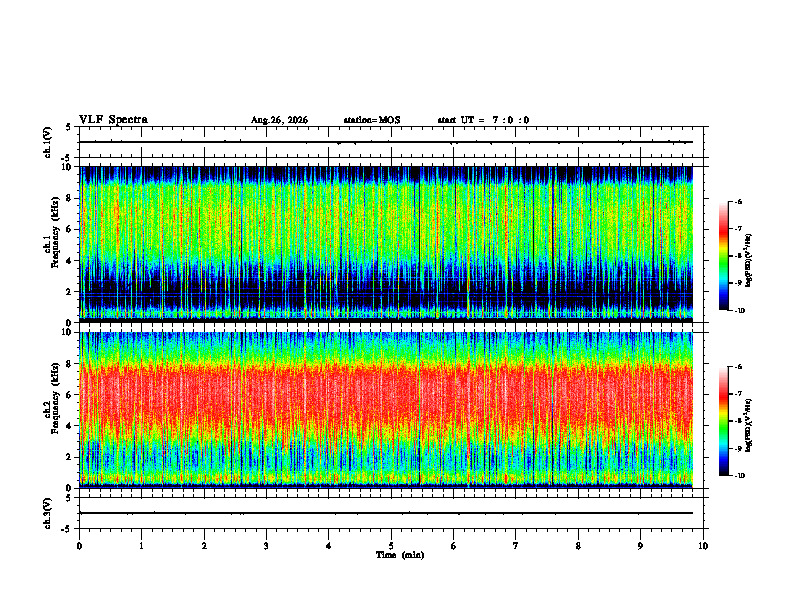Click the ch.2 frequency axis "6" tick label
This screenshot has width=792, height=612.
tap(69, 395)
